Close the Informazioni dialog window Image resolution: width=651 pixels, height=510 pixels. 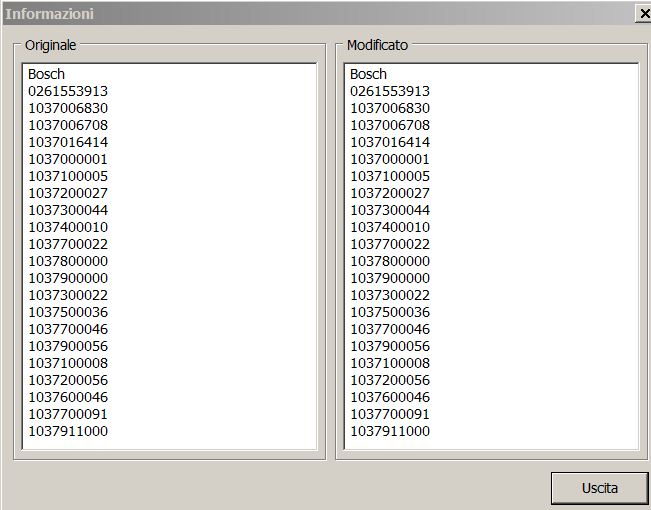click(642, 14)
